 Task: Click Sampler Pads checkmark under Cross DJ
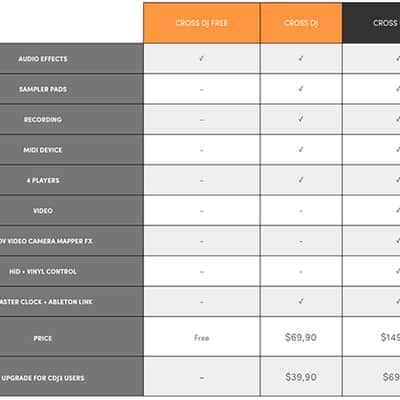pyautogui.click(x=301, y=89)
